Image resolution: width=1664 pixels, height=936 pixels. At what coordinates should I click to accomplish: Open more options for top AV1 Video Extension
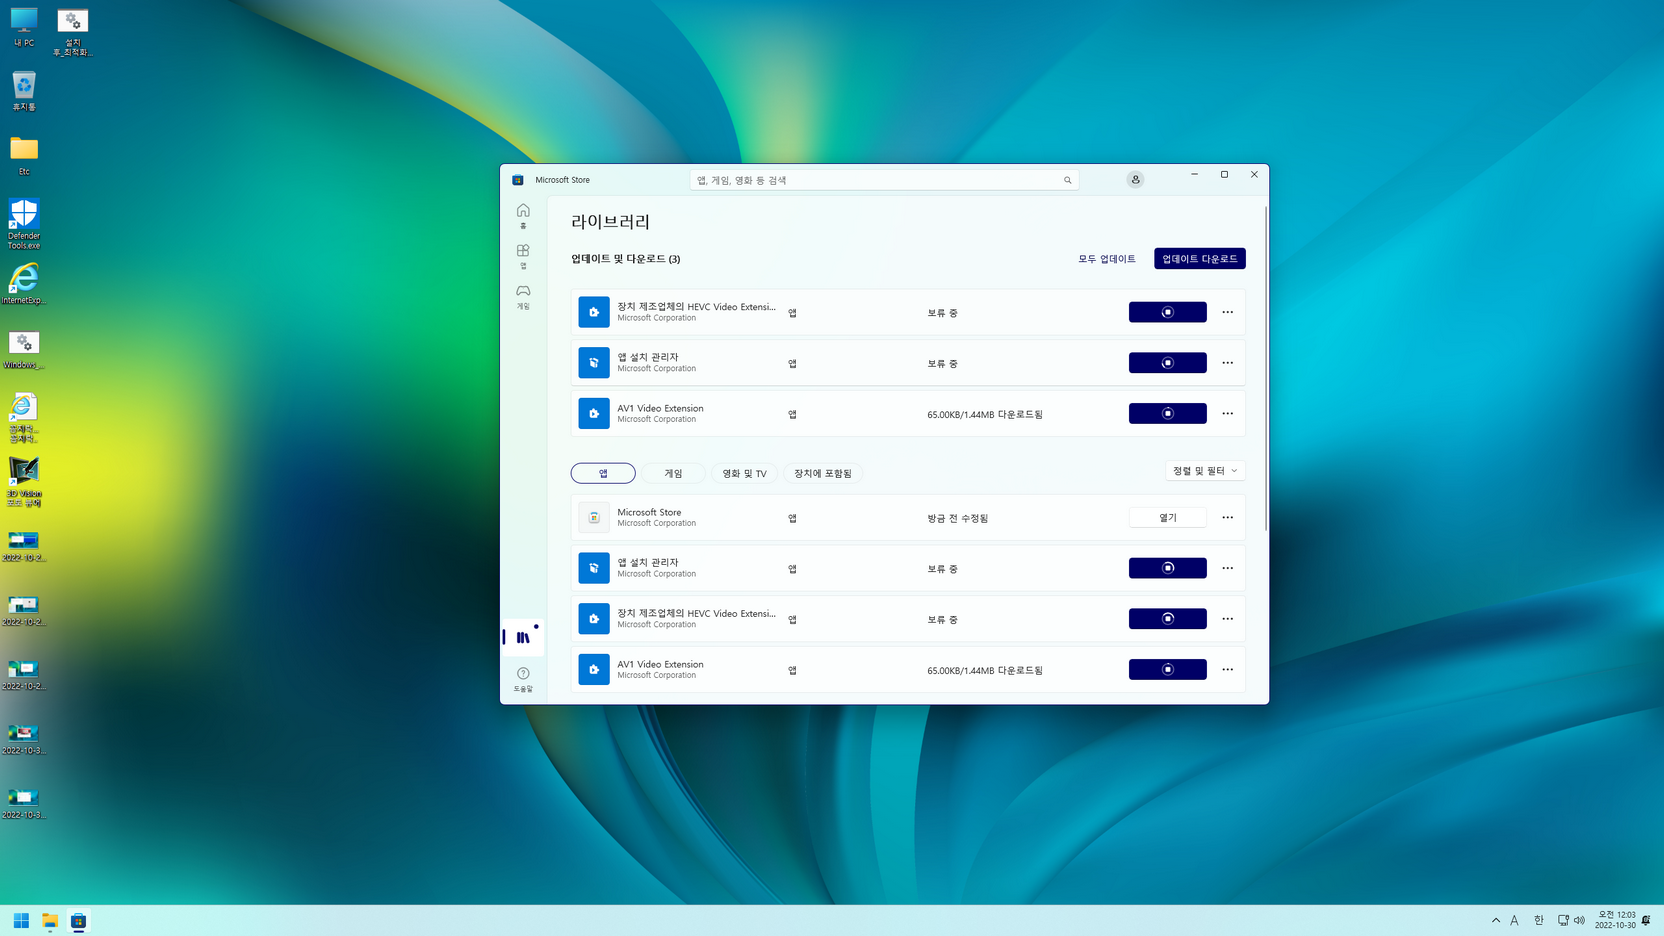click(1227, 413)
